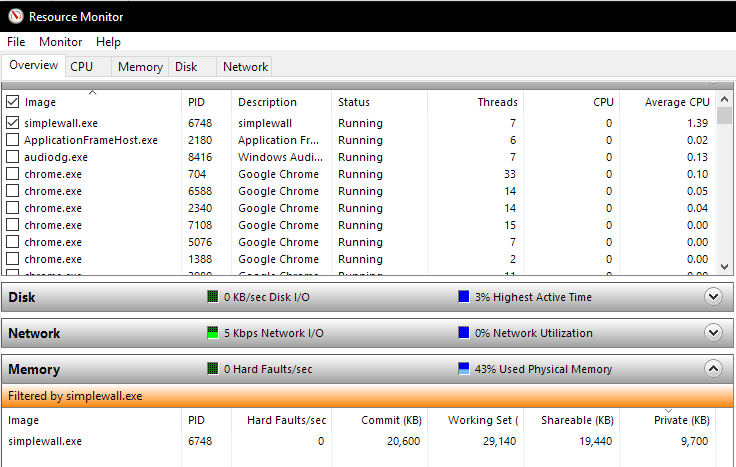This screenshot has height=467, width=736.
Task: Sort memory list by Private (KB) header
Action: point(682,420)
